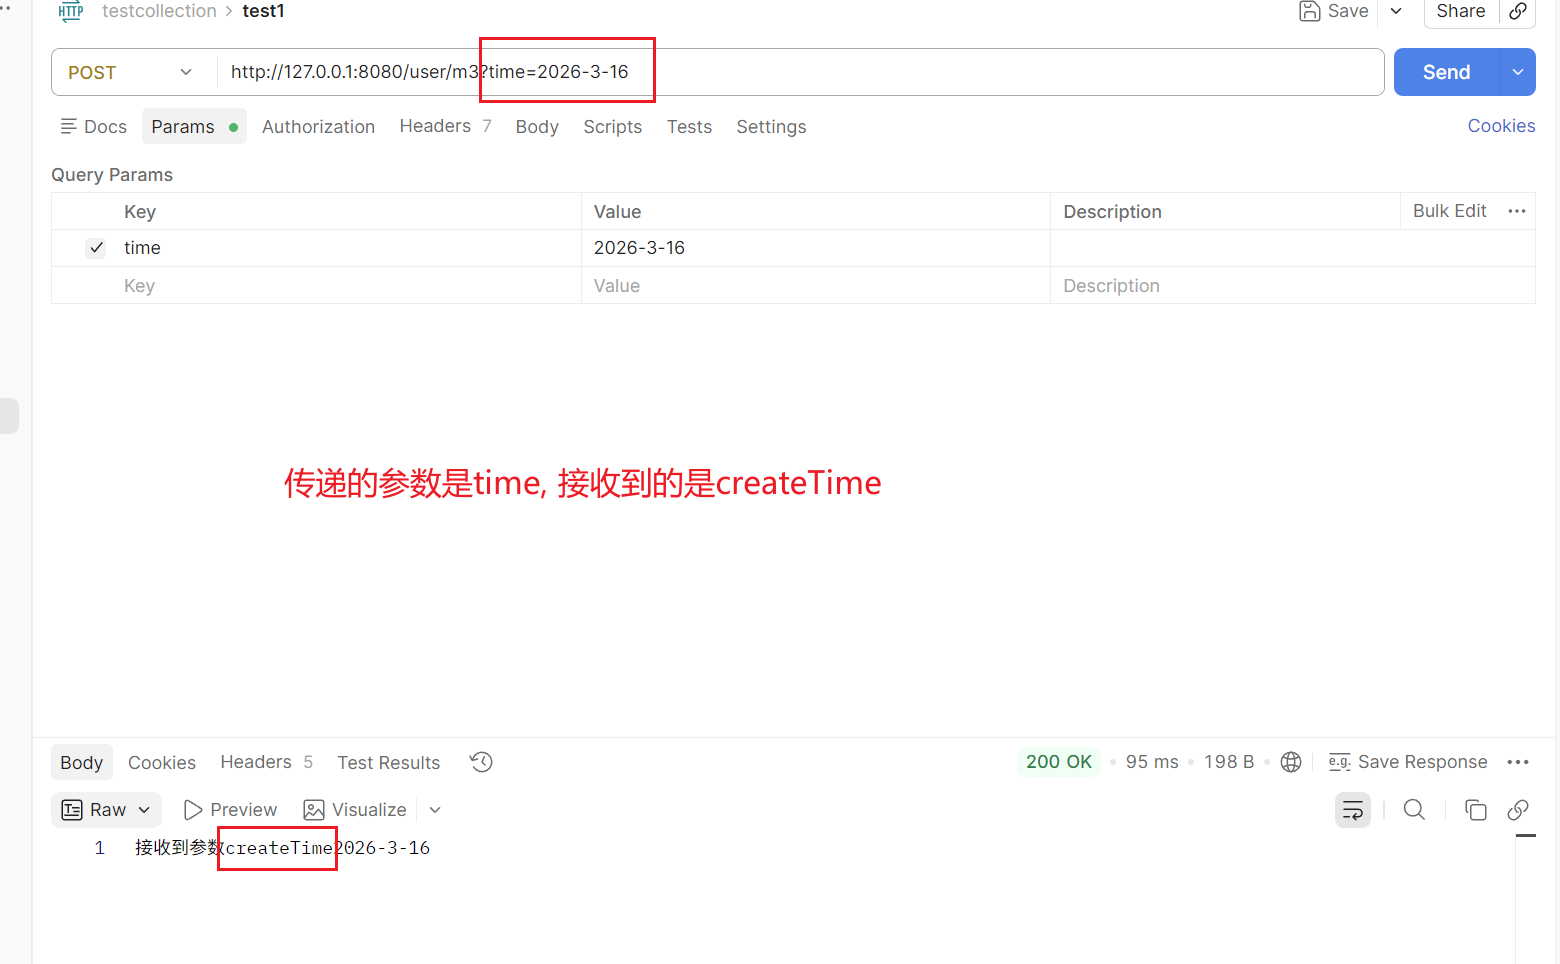Open the response history clock icon
1560x964 pixels.
(481, 762)
